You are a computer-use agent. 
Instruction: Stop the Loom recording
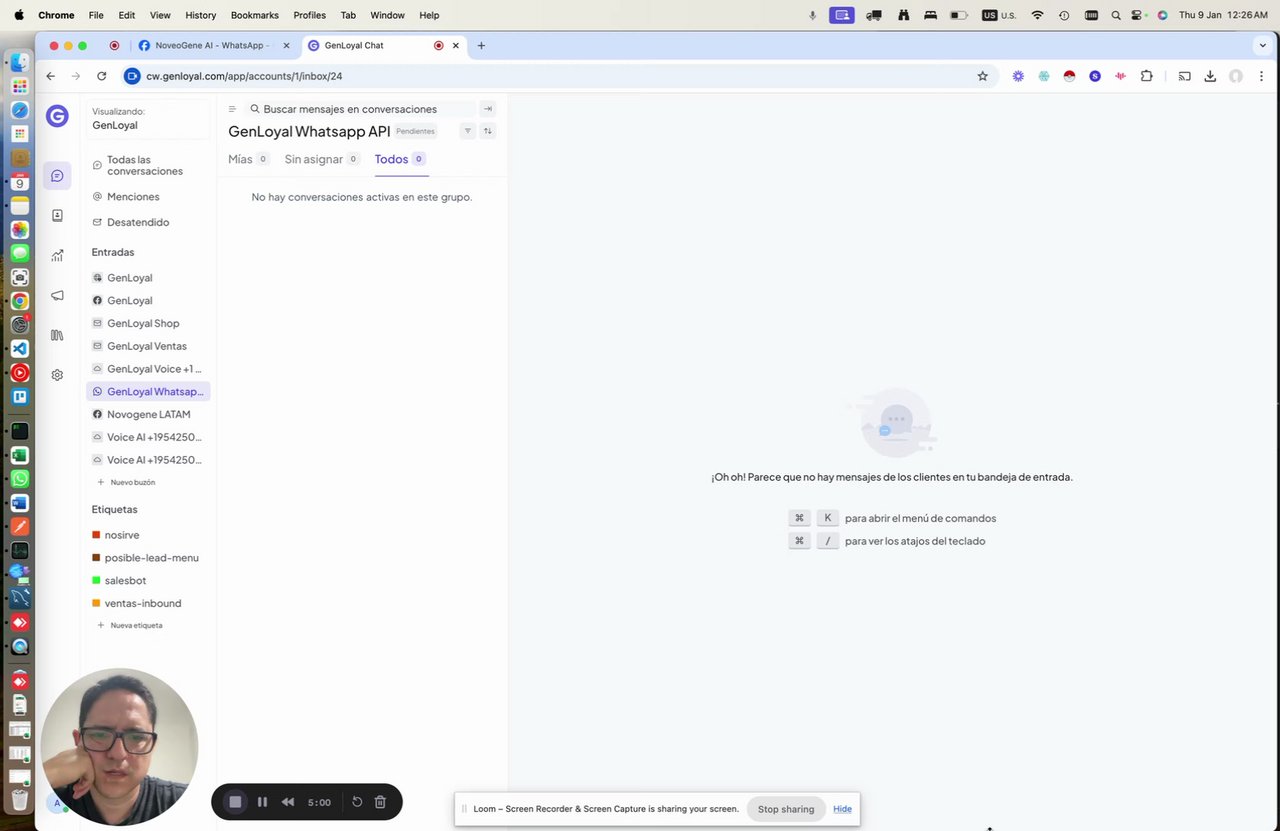point(235,802)
